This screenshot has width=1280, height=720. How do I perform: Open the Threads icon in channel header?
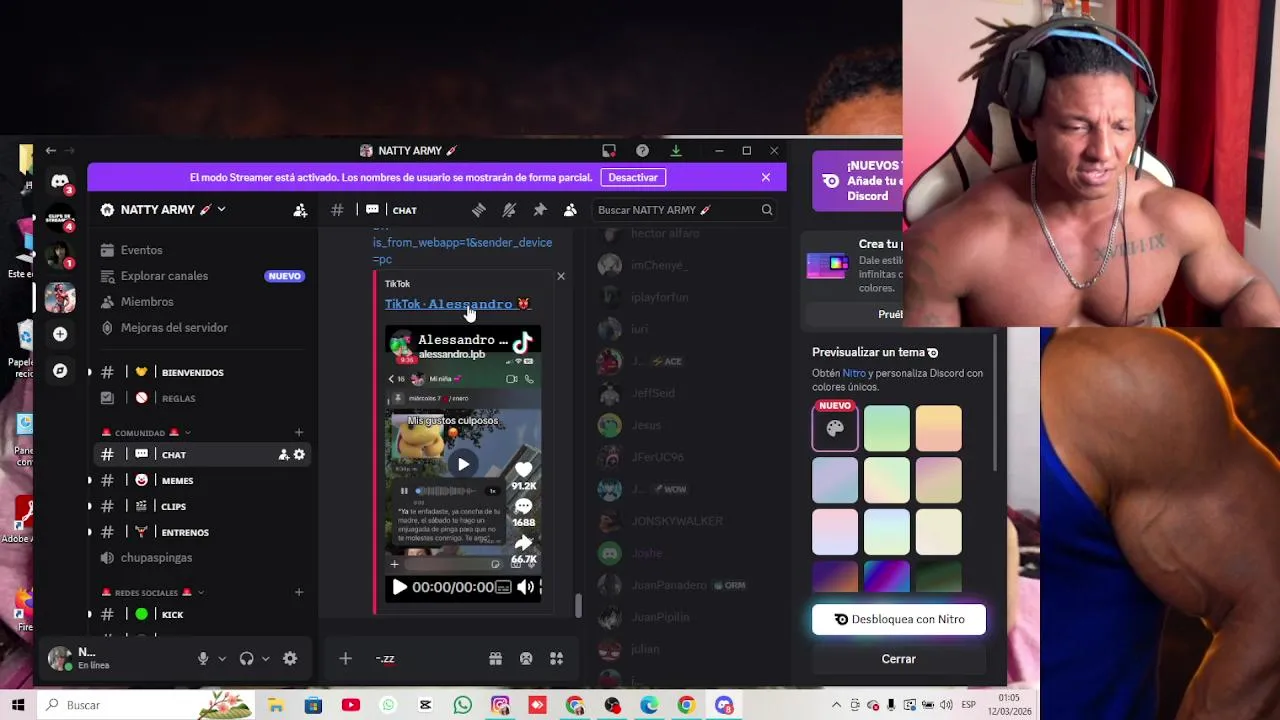pos(479,210)
